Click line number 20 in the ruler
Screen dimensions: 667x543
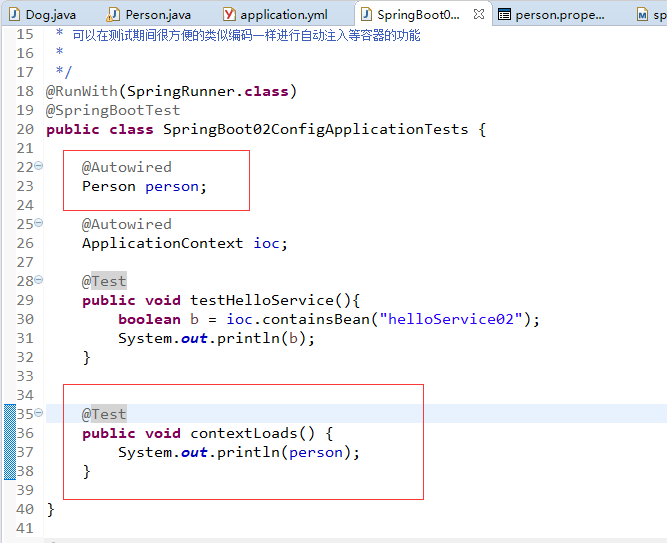(x=25, y=129)
